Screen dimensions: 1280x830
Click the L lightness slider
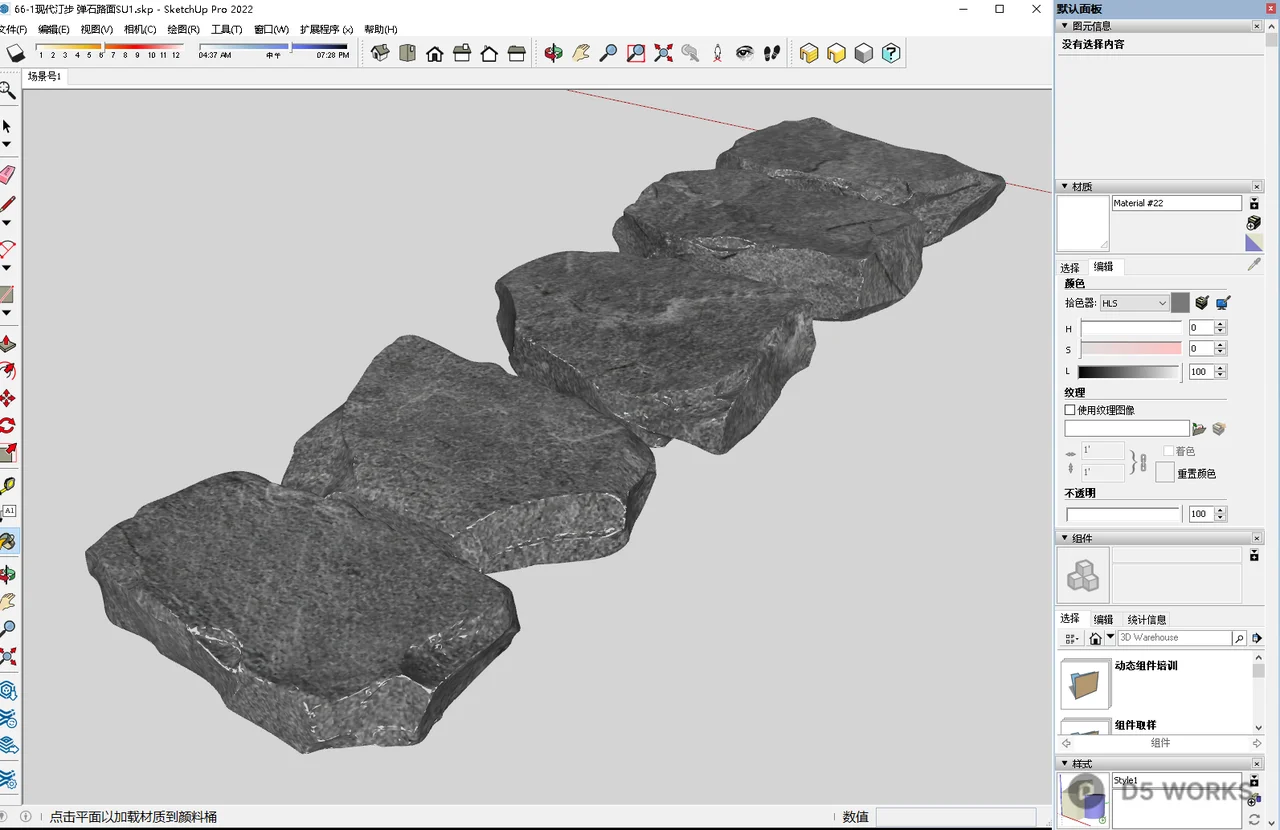pos(1129,372)
